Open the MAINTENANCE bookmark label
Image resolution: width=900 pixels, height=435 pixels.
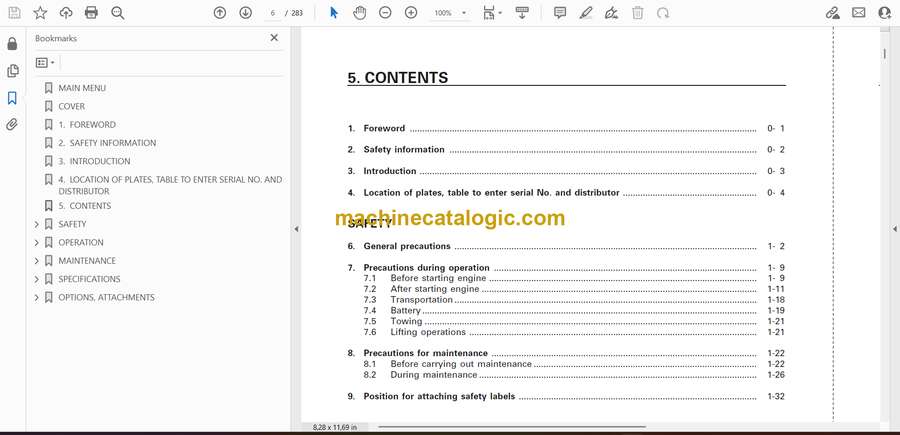[x=87, y=261]
